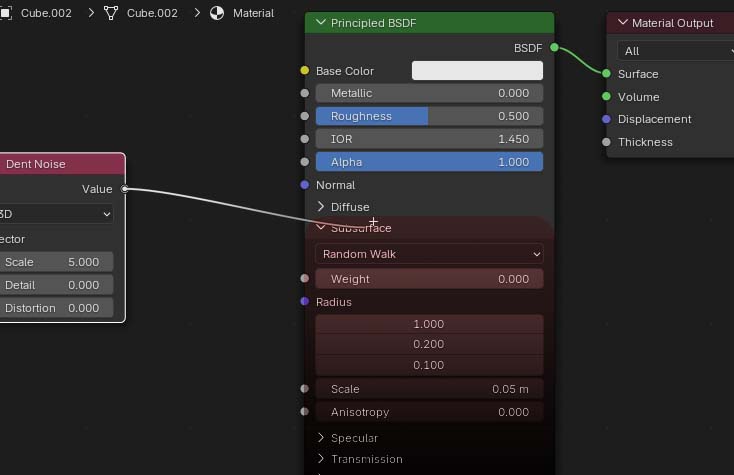734x475 pixels.
Task: Click the Radius 1.000 value field
Action: [429, 324]
